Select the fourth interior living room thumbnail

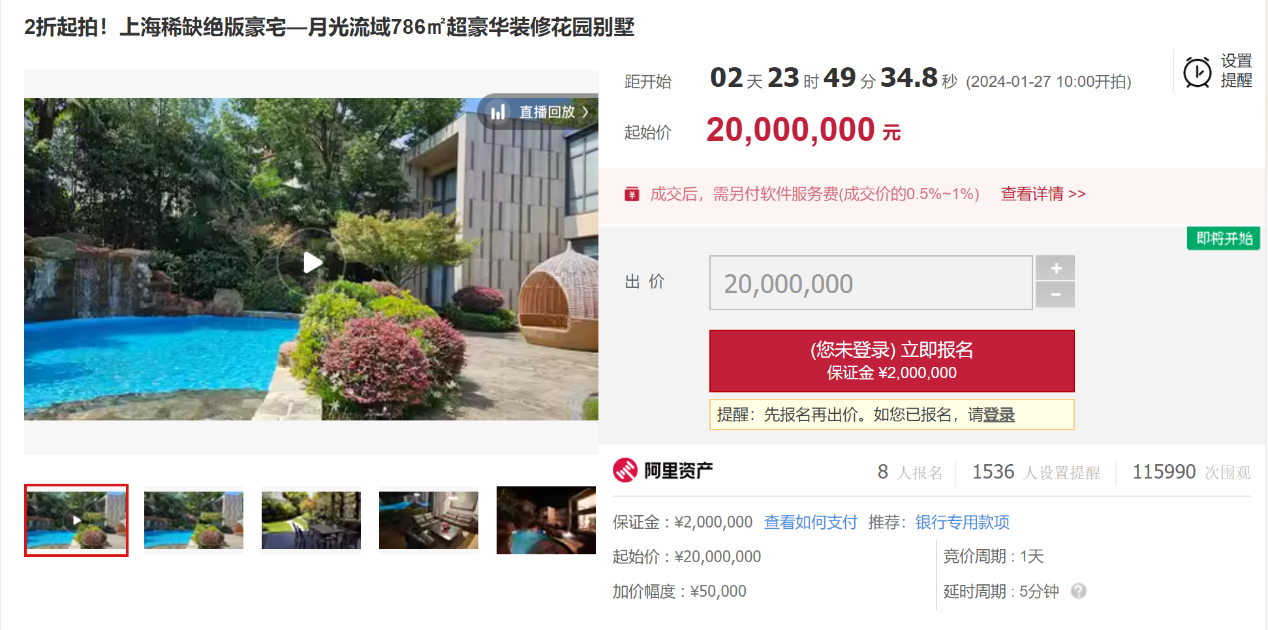coord(429,520)
